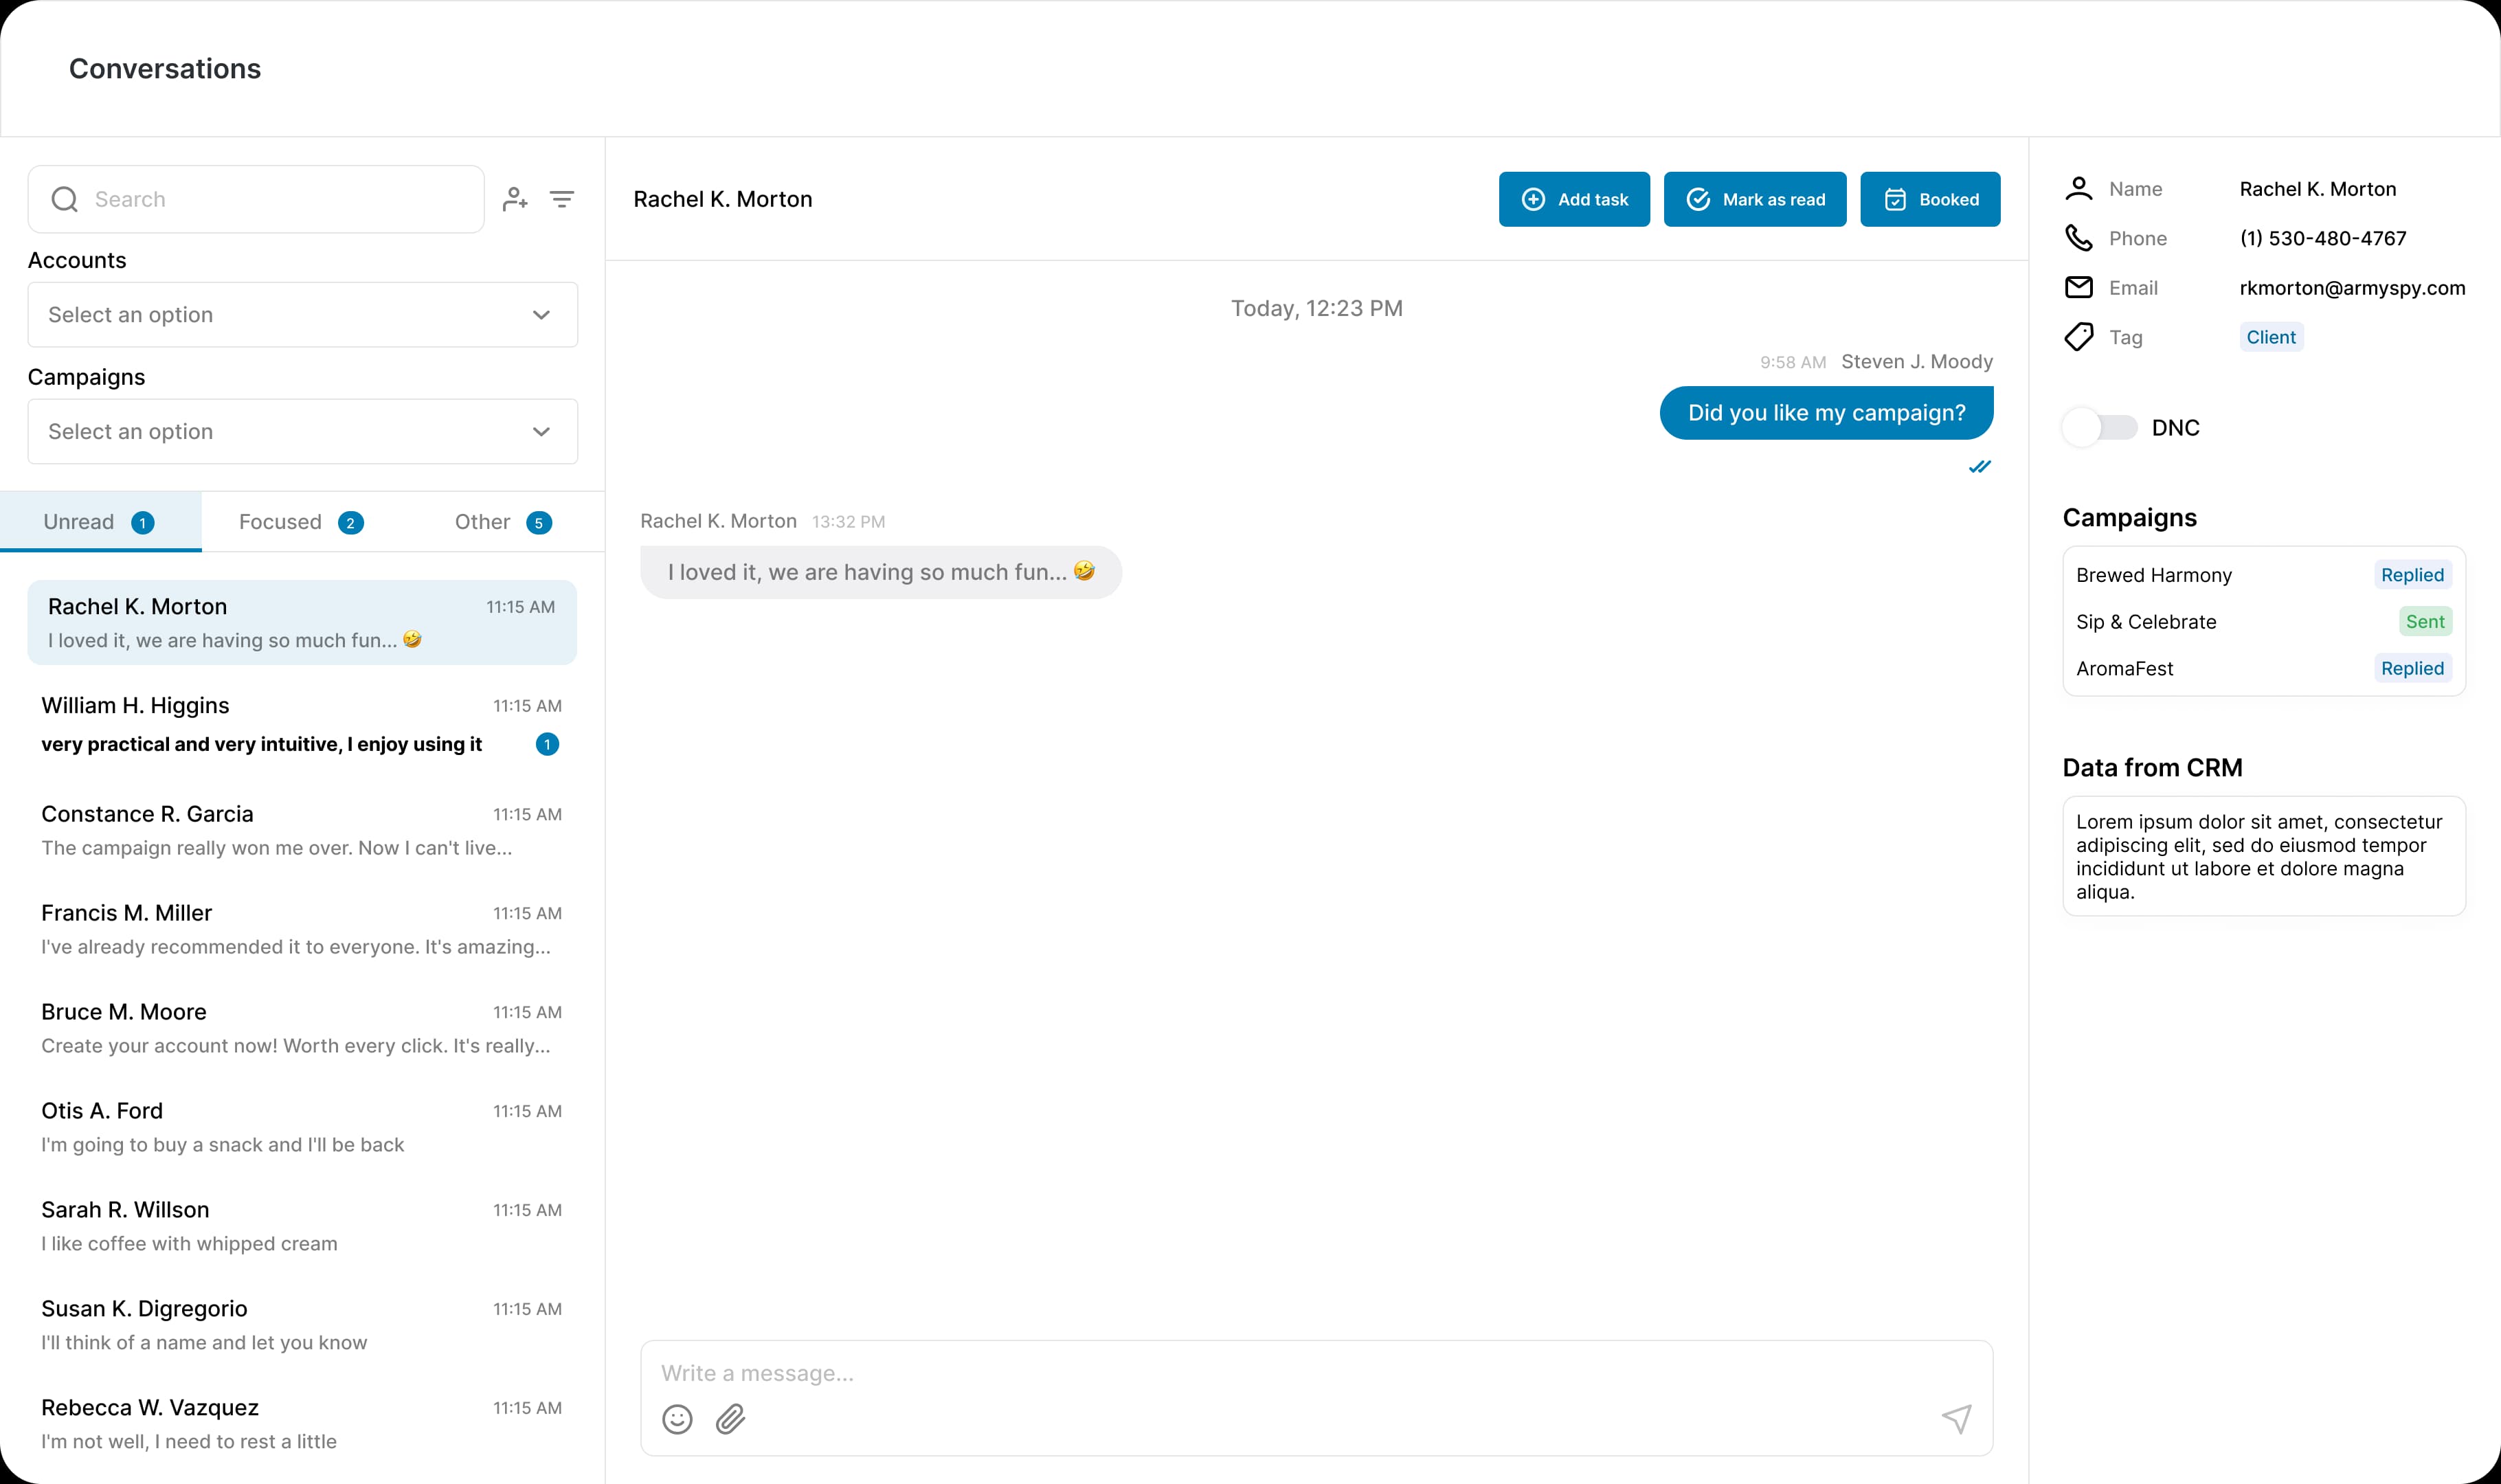Switch to the Unread tab

click(100, 522)
